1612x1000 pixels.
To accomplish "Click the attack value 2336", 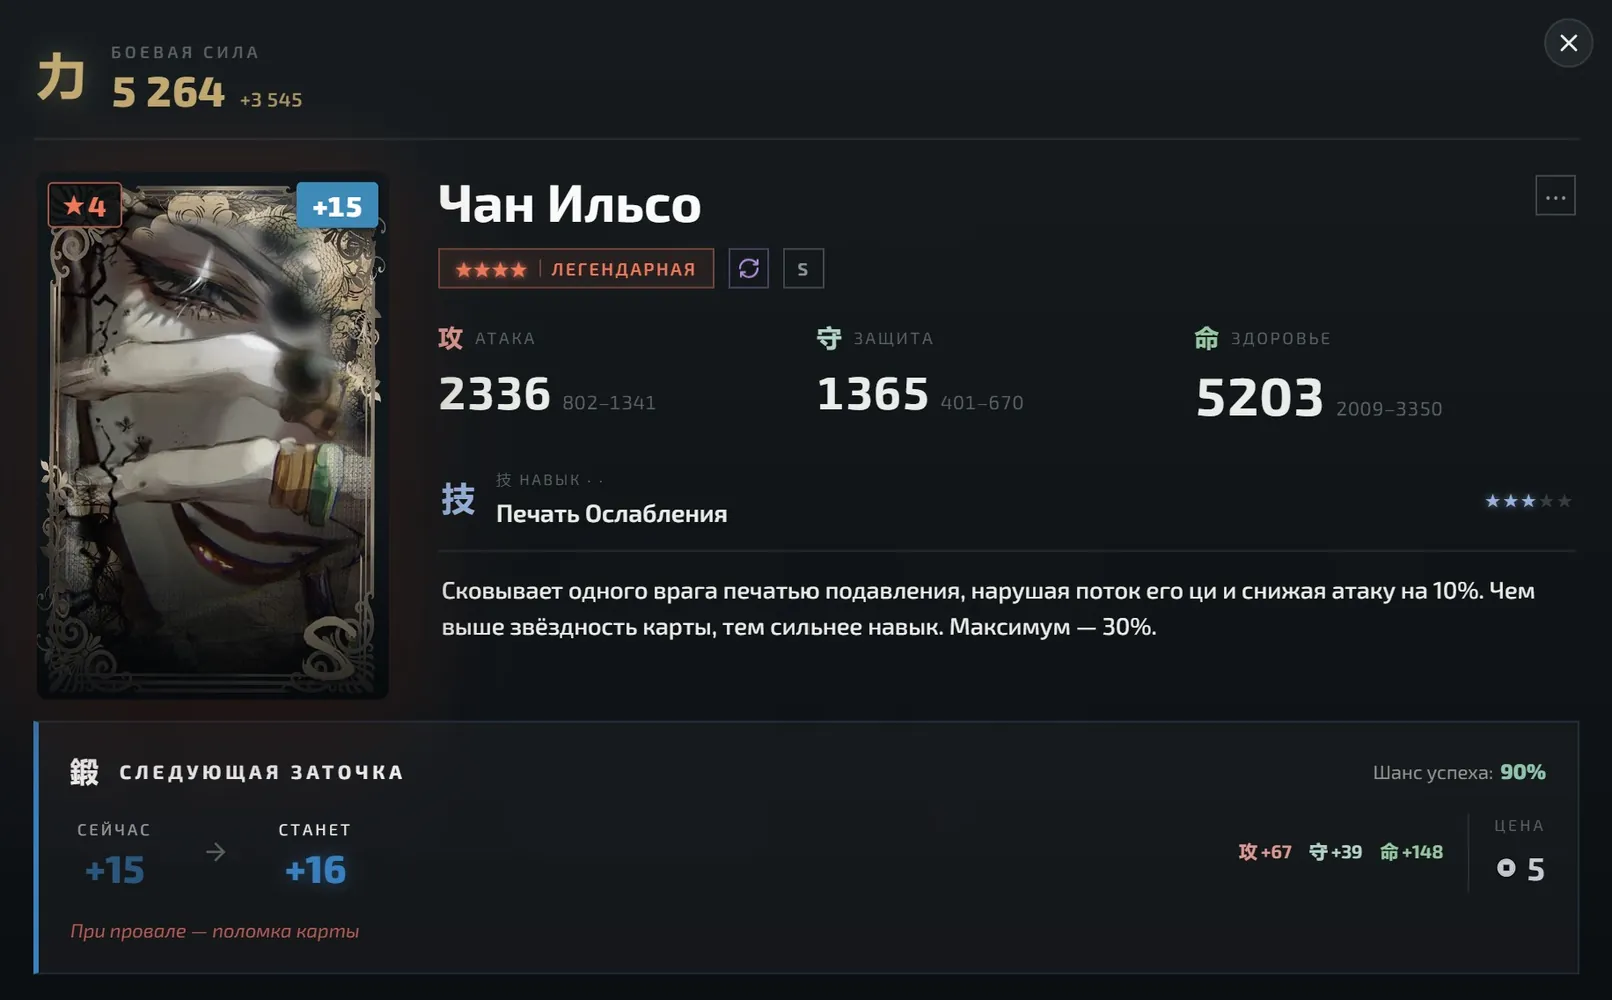I will click(495, 394).
